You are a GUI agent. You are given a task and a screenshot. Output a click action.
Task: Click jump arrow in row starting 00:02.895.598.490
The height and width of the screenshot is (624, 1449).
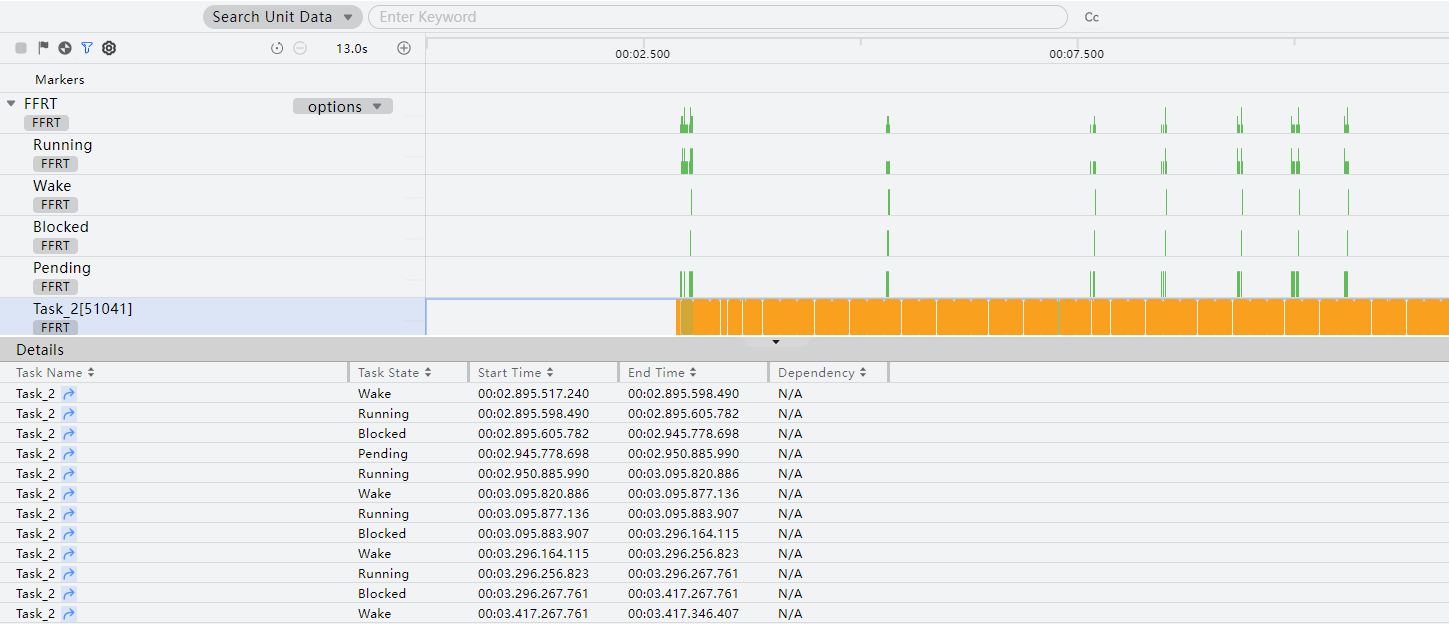click(x=69, y=413)
